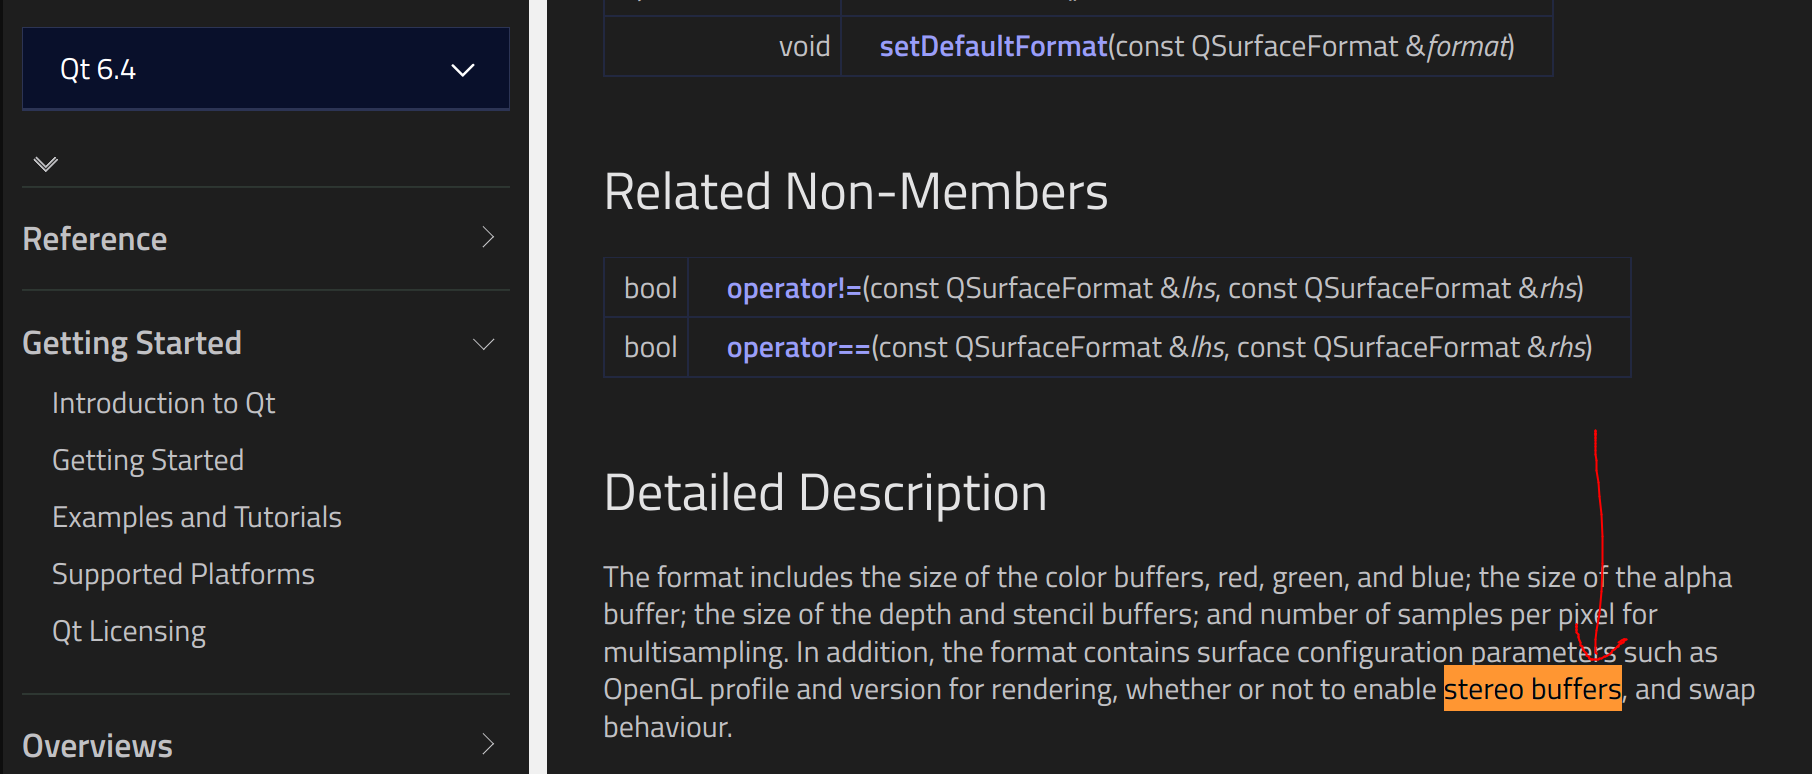Open the operator== function link
This screenshot has width=1812, height=774.
point(799,347)
